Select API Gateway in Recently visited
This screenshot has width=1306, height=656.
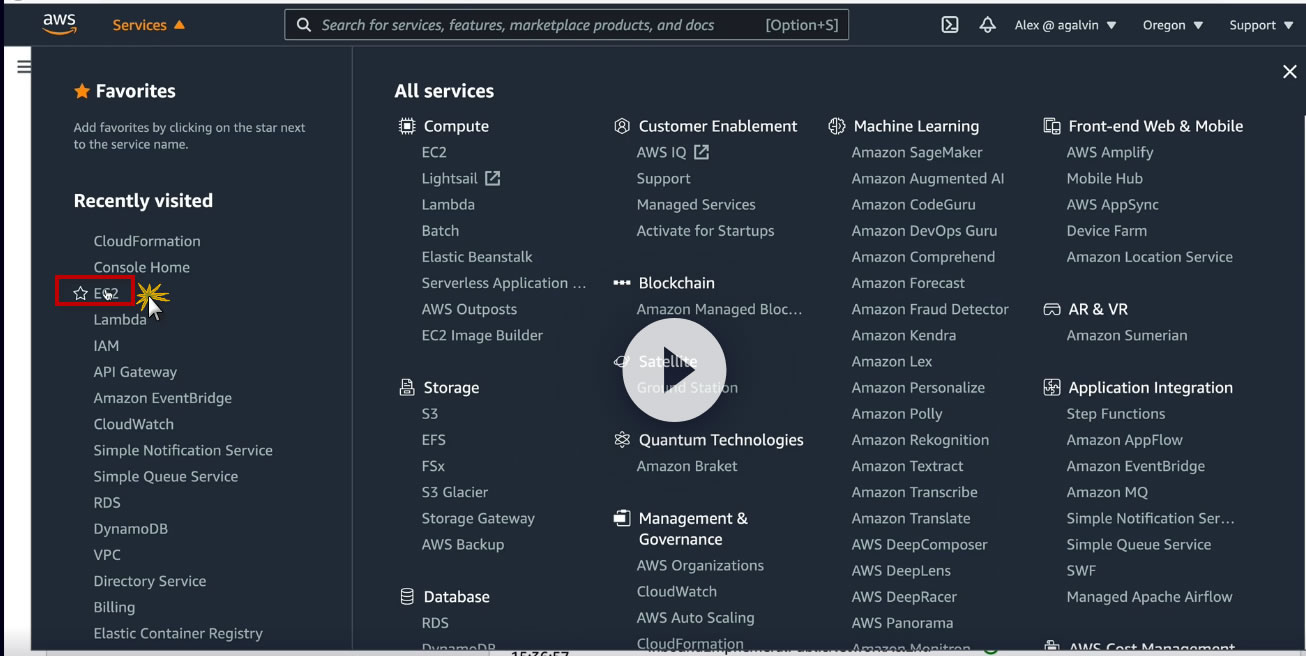(135, 372)
